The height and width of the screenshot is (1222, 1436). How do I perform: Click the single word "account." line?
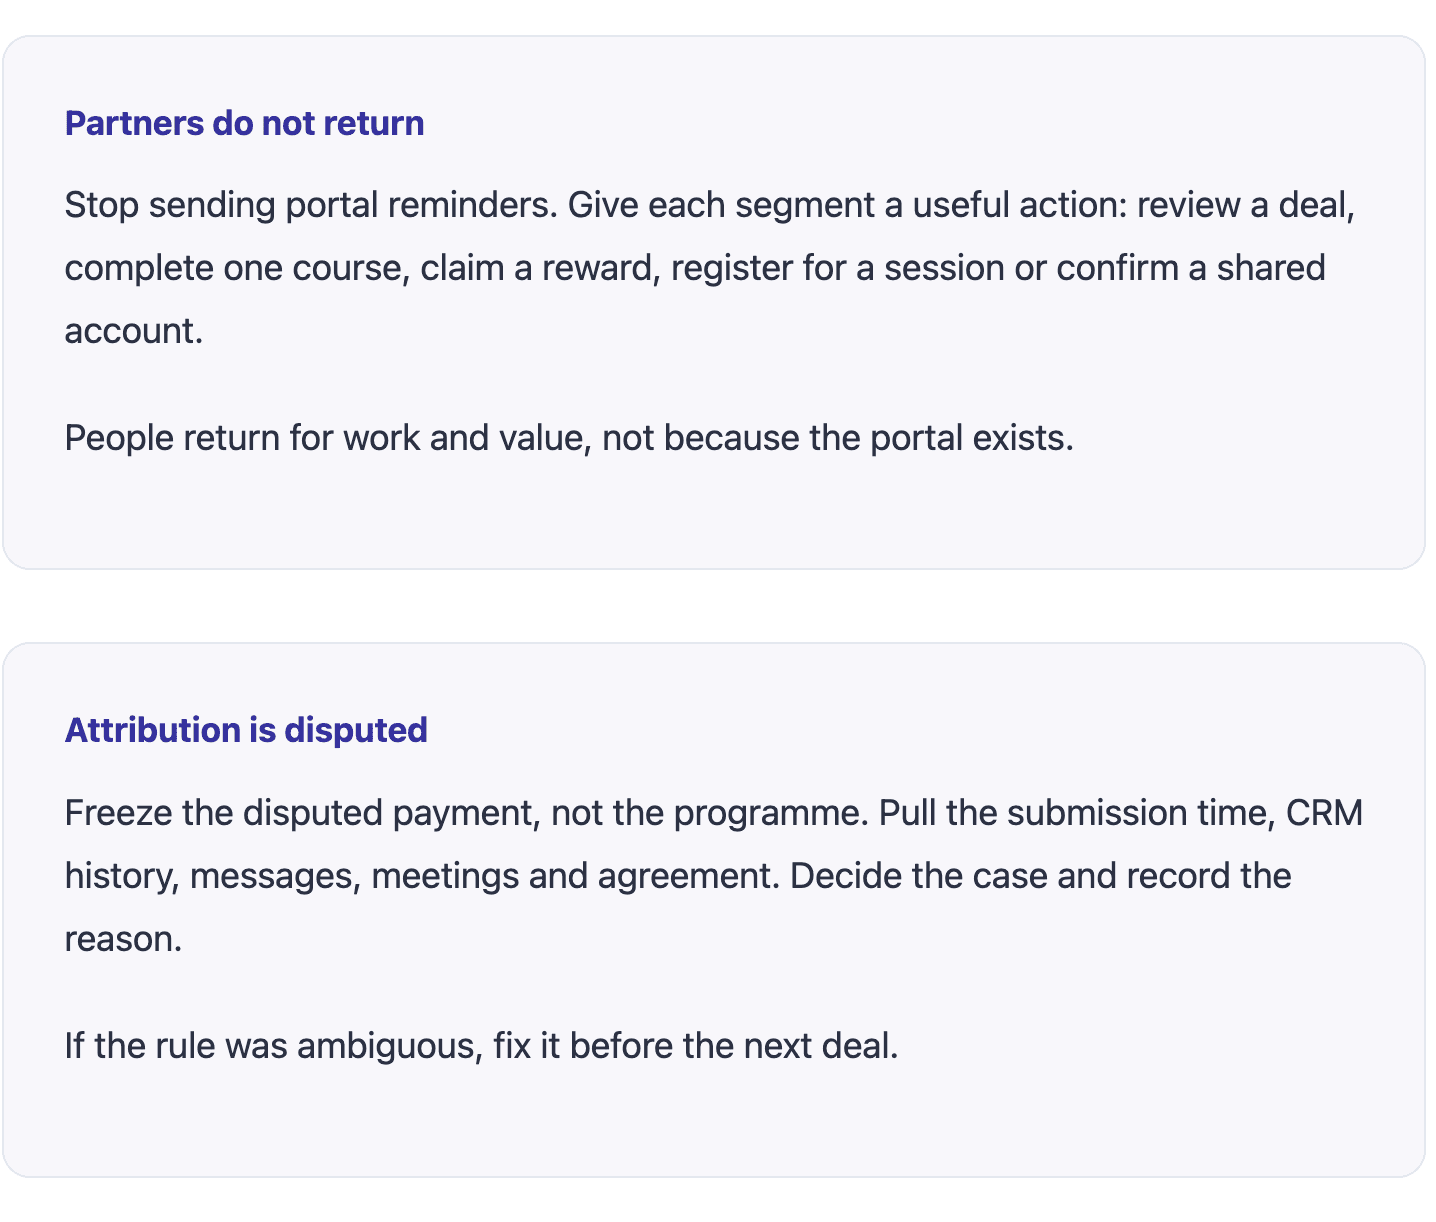(134, 331)
